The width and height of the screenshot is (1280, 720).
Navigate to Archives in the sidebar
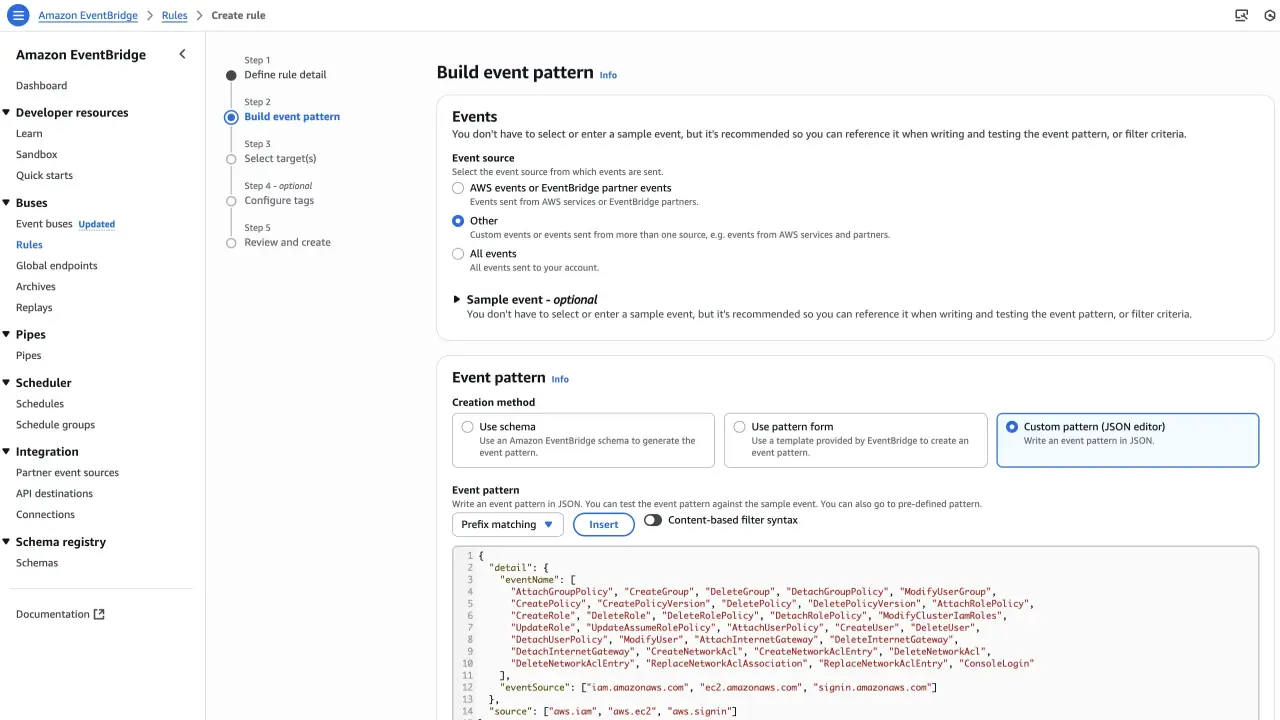tap(36, 287)
